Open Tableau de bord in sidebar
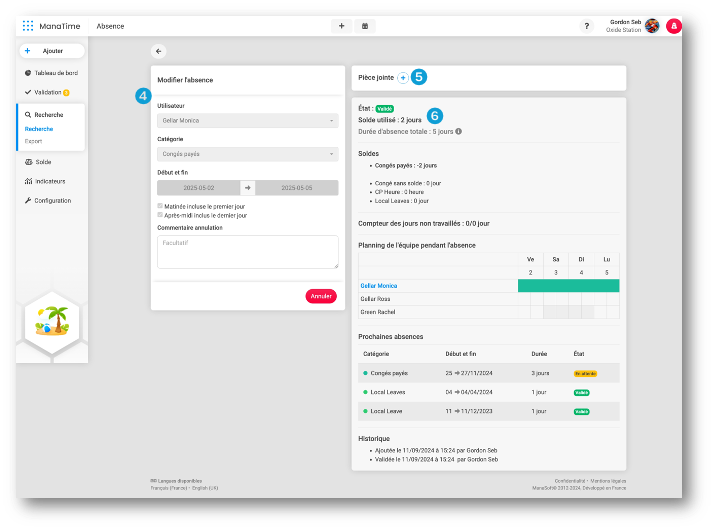 pos(56,73)
